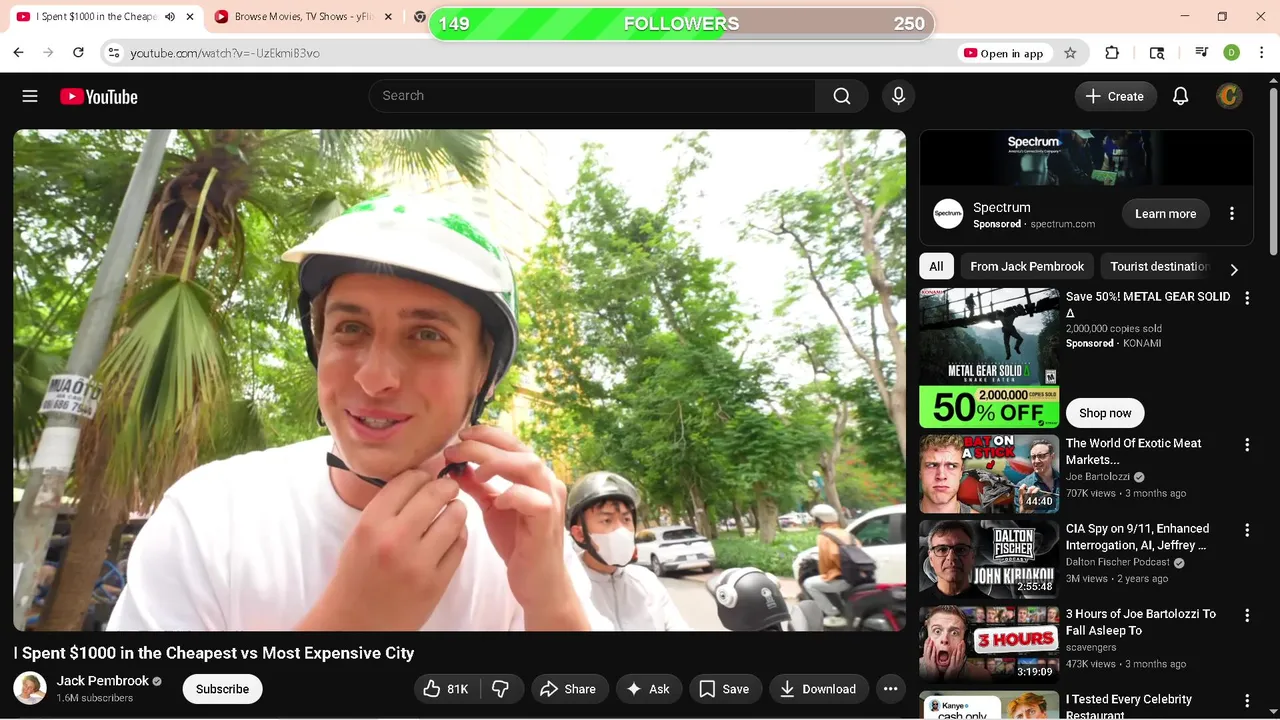
Task: Click the Ask button
Action: coord(648,689)
